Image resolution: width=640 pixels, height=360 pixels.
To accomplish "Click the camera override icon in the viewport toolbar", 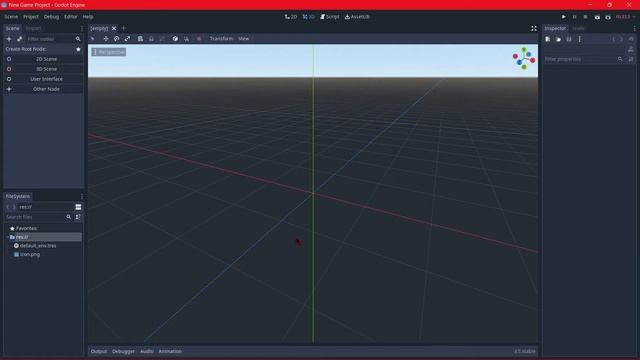I will pos(199,38).
